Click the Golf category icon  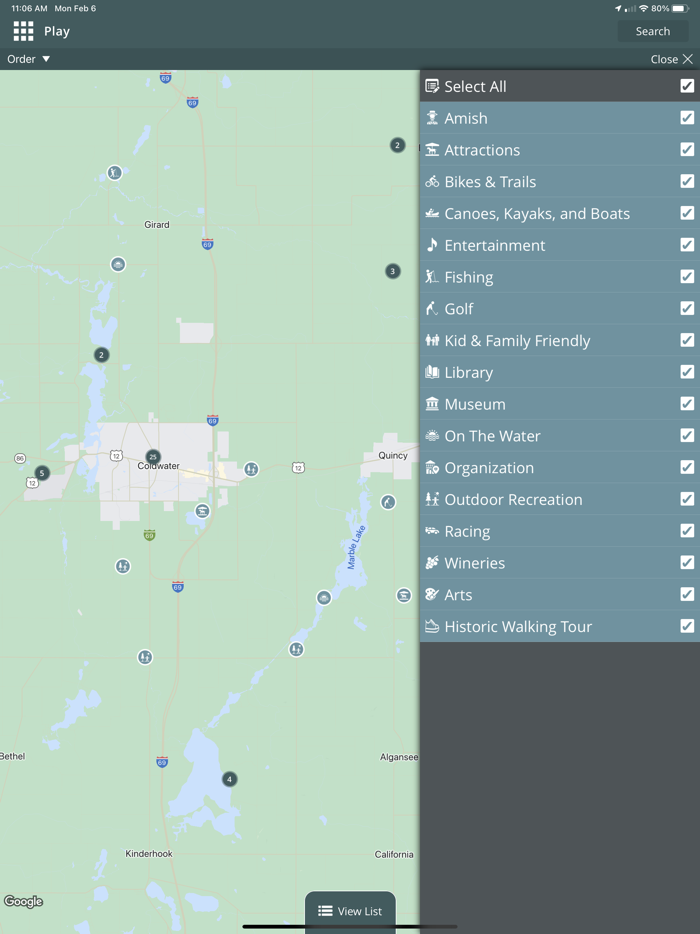pyautogui.click(x=432, y=309)
